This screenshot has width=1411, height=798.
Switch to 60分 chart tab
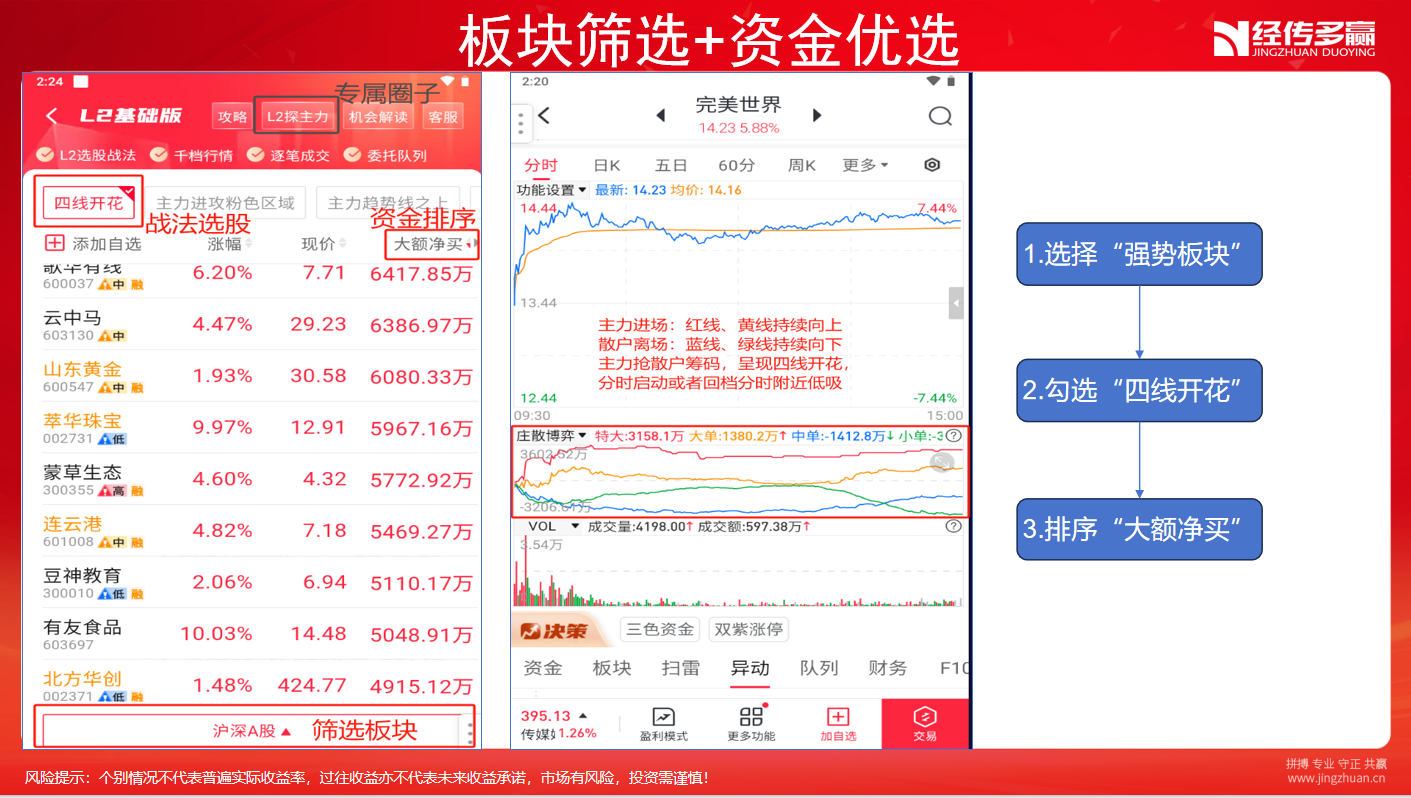coord(736,166)
